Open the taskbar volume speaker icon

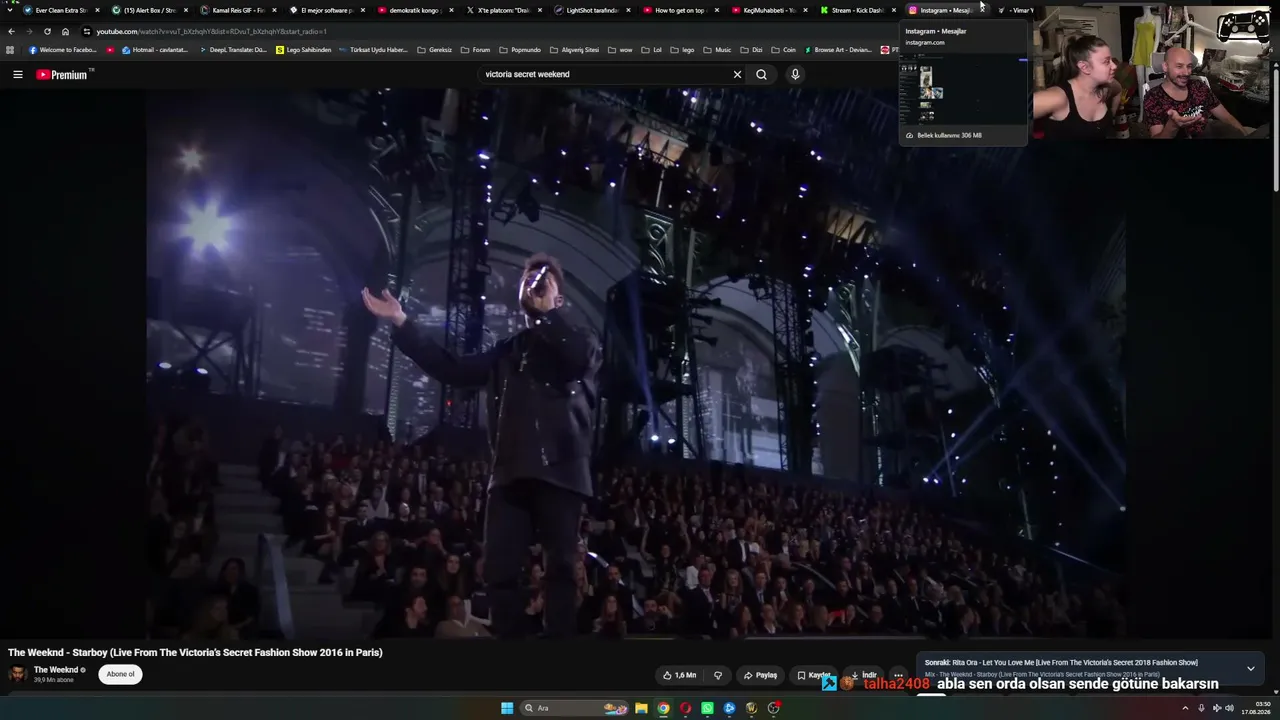pyautogui.click(x=1229, y=708)
